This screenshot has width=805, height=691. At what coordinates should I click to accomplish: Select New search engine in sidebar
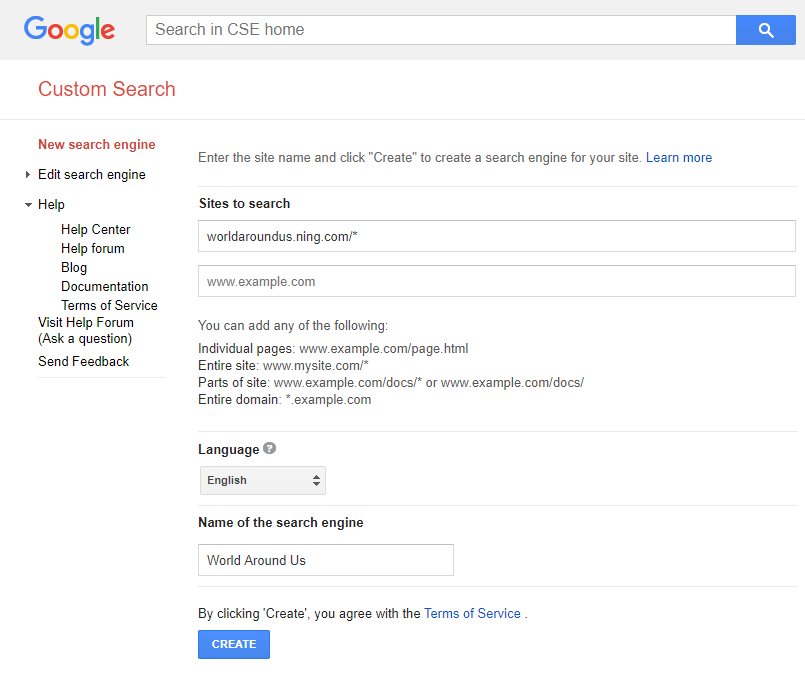(97, 144)
